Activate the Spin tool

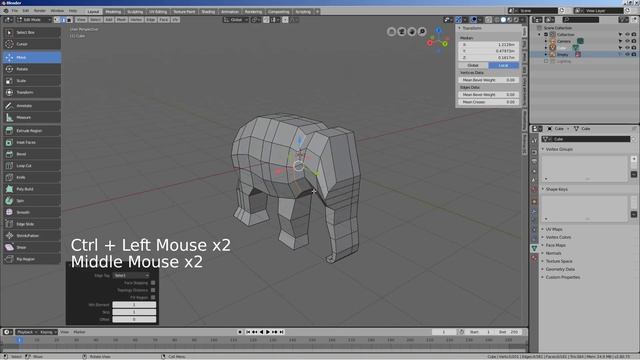(32, 201)
